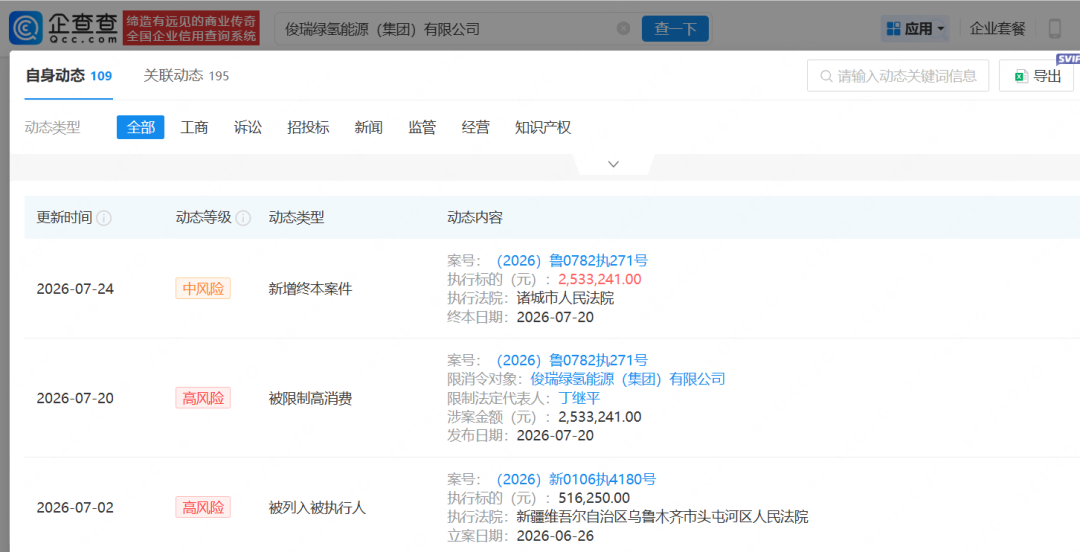Select the 全部 filter option
The height and width of the screenshot is (552, 1080).
[x=141, y=127]
